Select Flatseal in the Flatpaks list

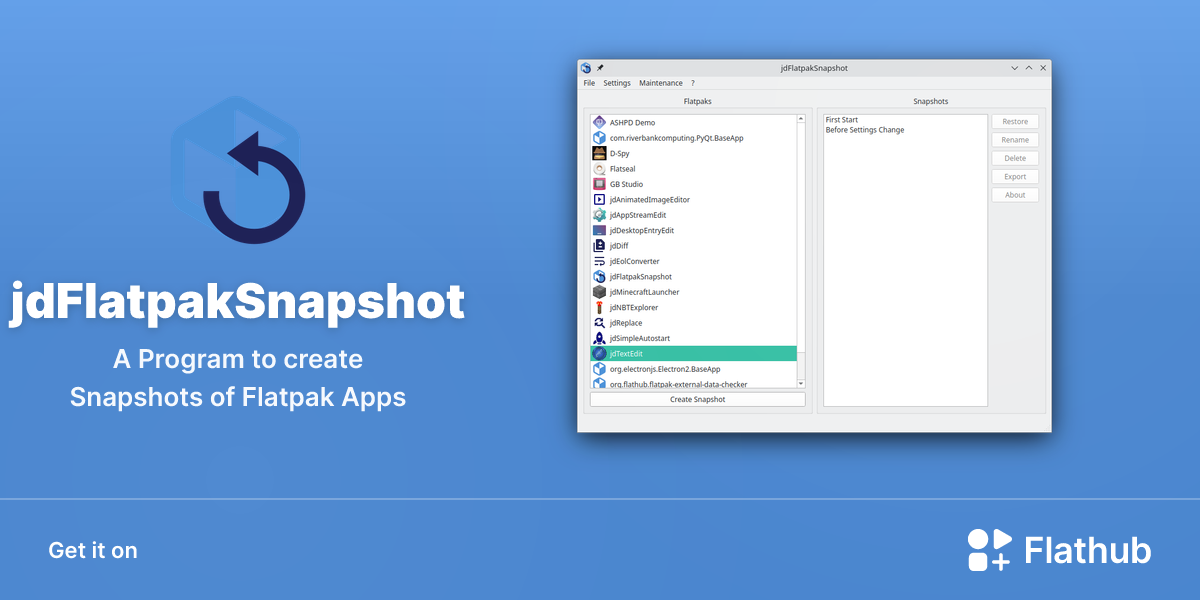tap(693, 169)
